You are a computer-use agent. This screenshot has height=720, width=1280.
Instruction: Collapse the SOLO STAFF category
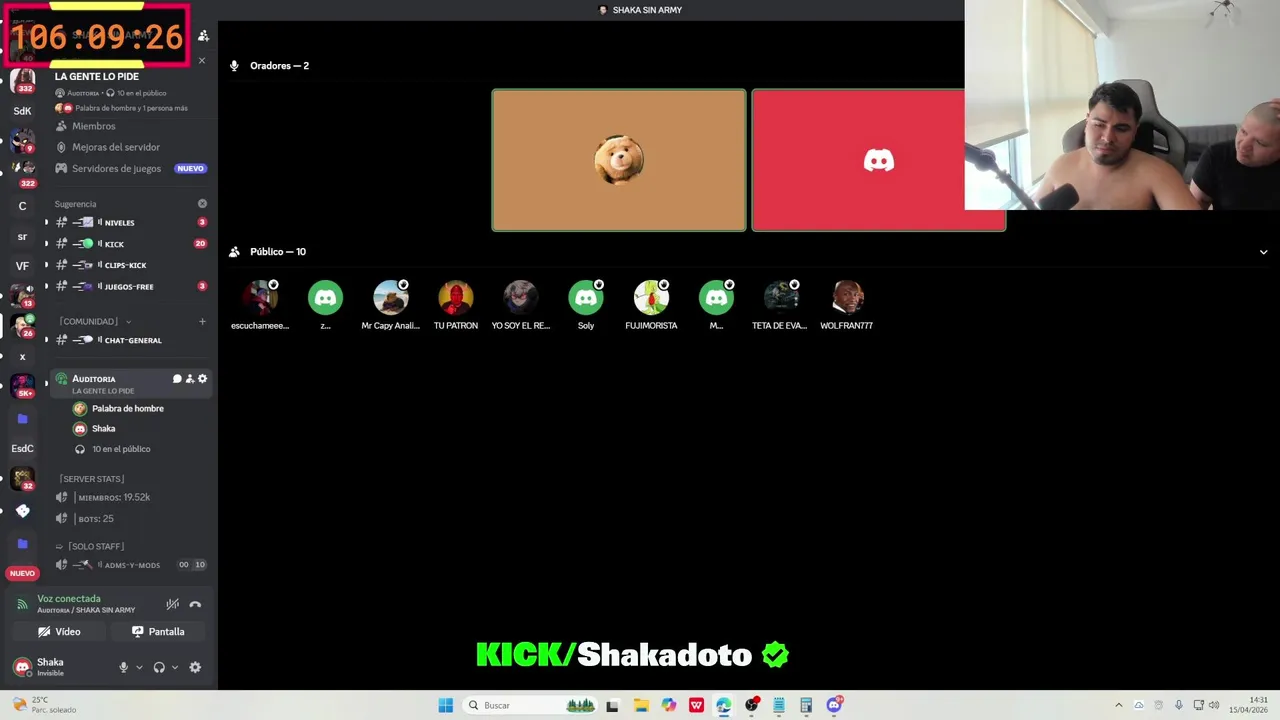click(91, 546)
